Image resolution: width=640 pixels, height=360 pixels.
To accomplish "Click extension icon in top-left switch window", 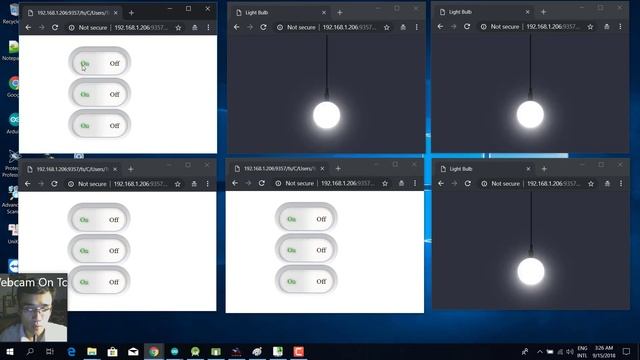I will [x=195, y=28].
